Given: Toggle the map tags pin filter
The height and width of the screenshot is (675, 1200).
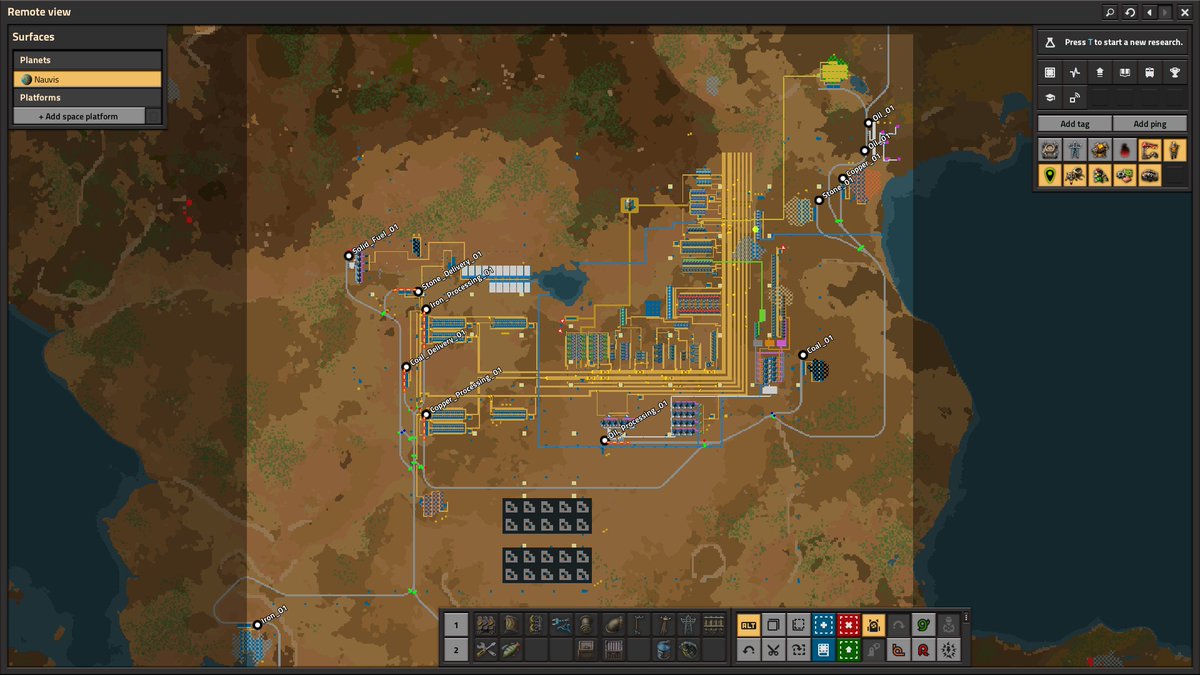Looking at the screenshot, I should point(1050,175).
